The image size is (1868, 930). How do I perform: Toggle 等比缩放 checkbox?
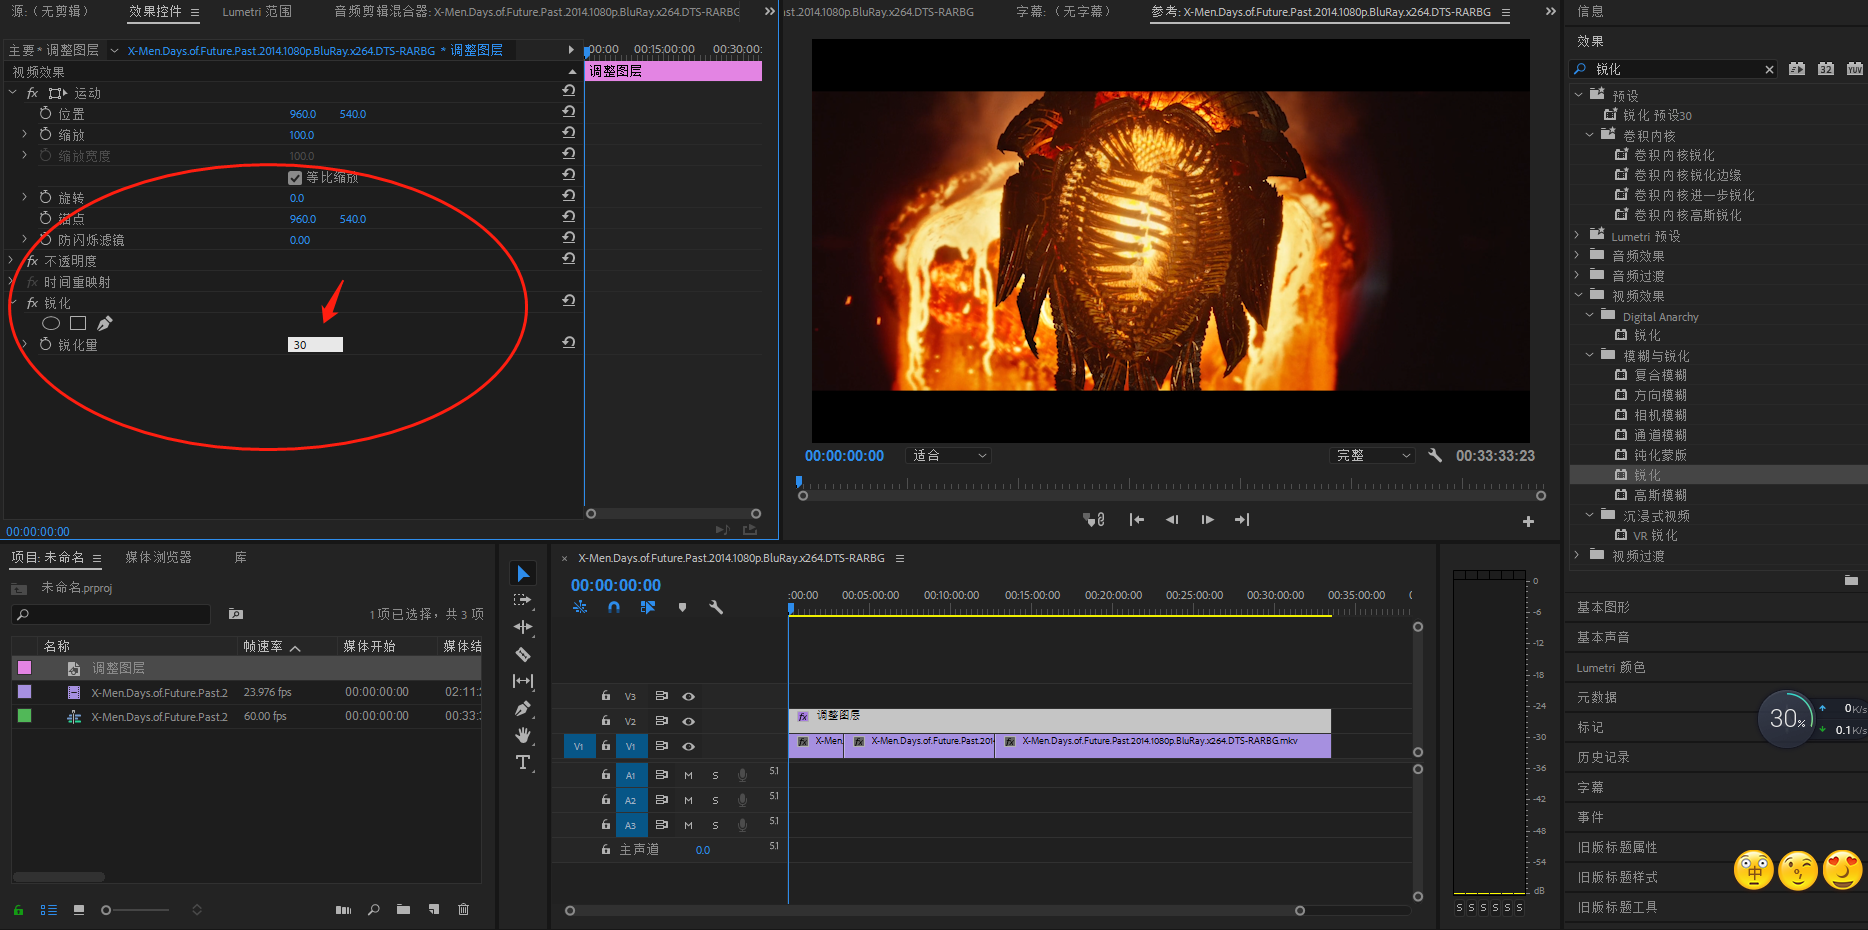pos(295,177)
